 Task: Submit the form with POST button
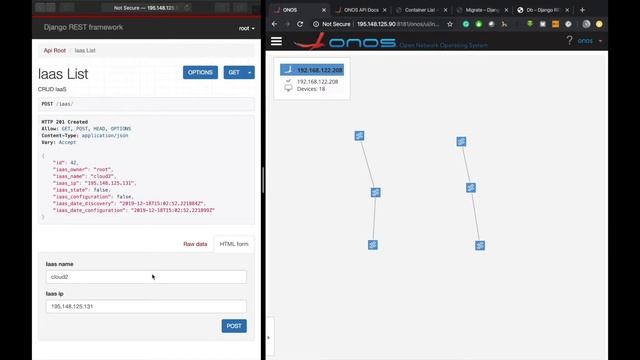[x=234, y=326]
